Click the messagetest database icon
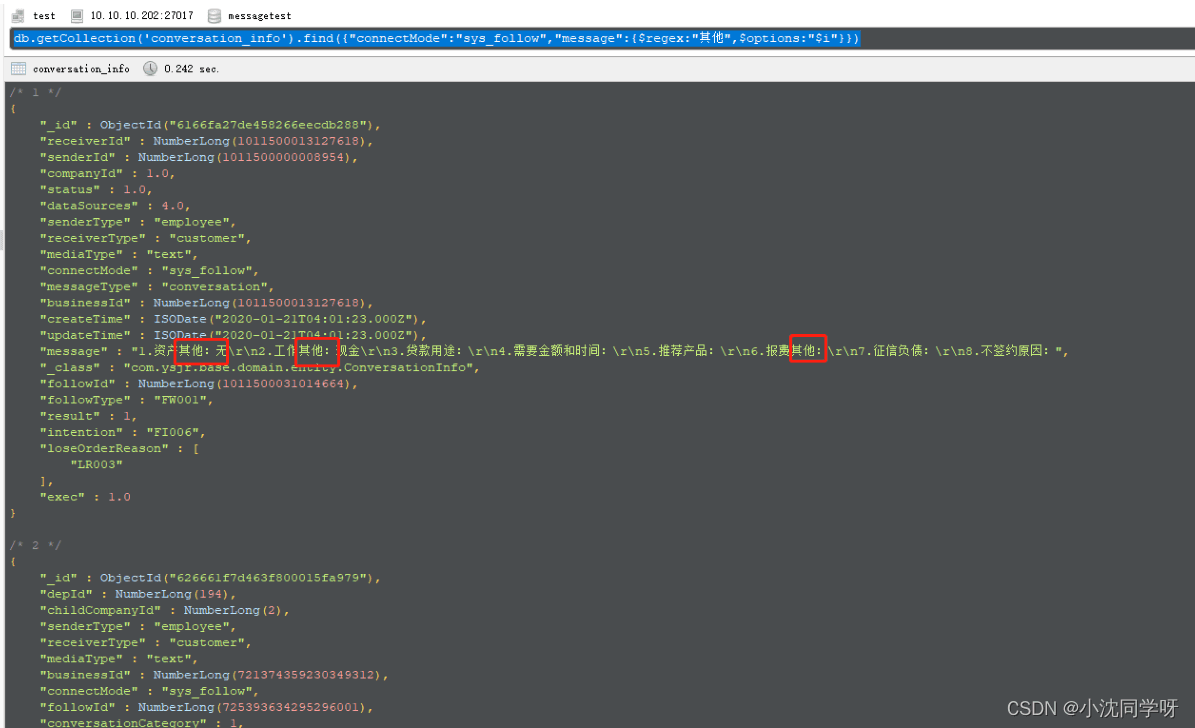 tap(215, 15)
